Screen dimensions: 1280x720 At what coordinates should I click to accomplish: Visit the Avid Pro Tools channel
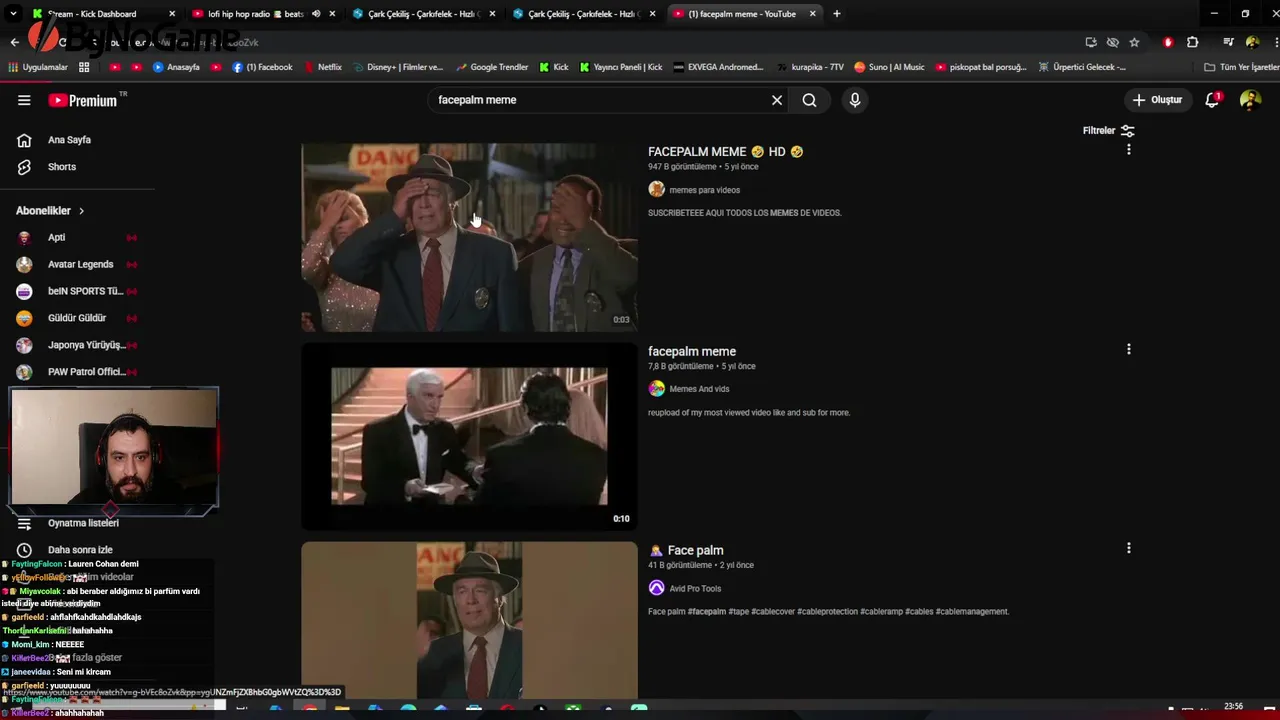[x=695, y=588]
